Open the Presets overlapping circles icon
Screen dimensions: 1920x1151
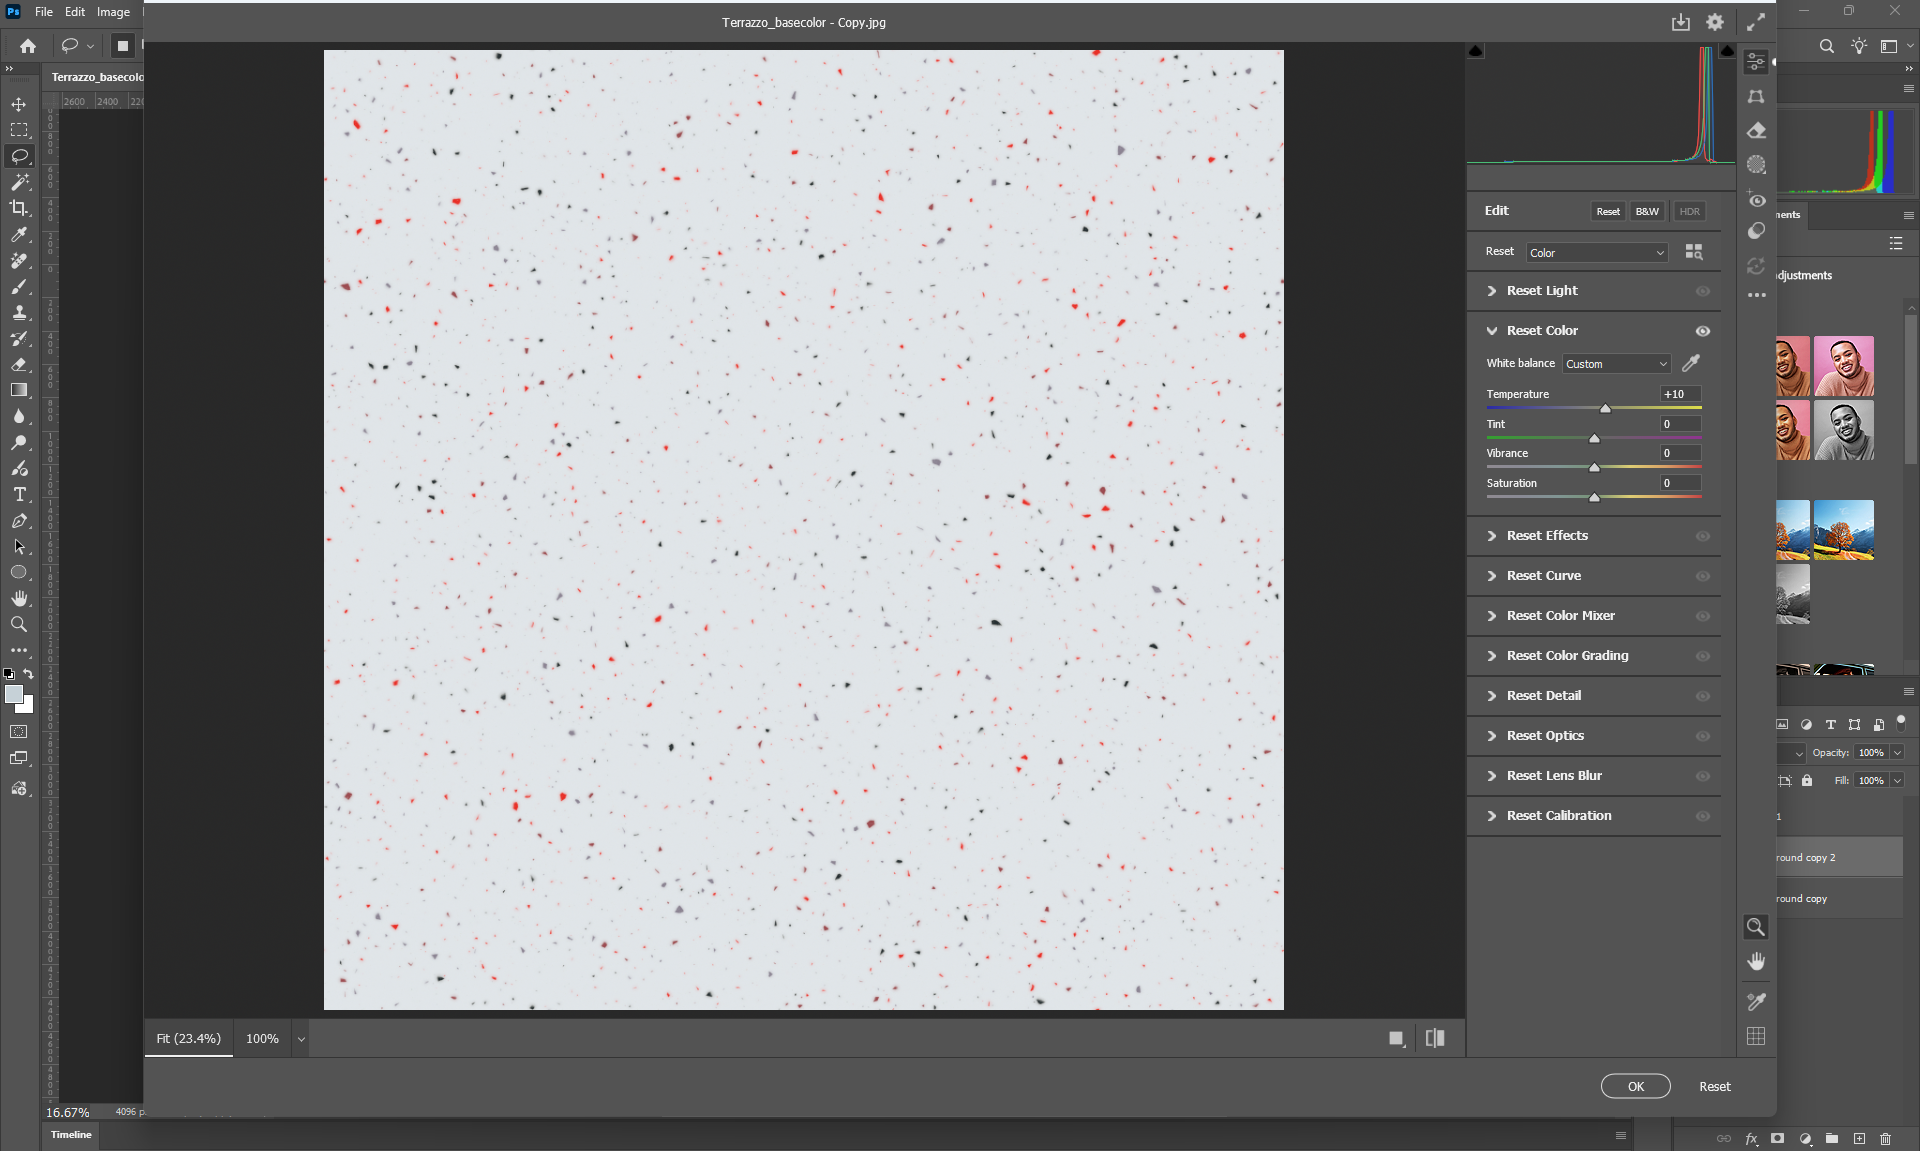click(x=1756, y=232)
